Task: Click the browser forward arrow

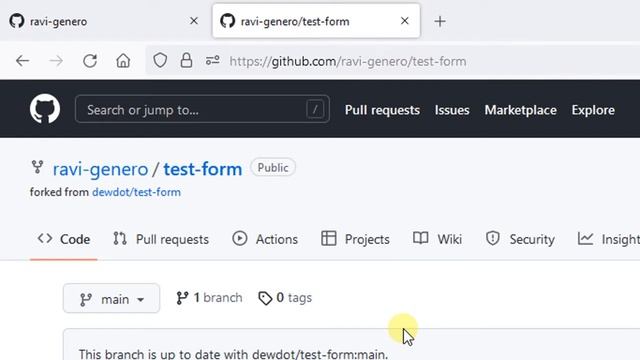Action: tap(56, 61)
